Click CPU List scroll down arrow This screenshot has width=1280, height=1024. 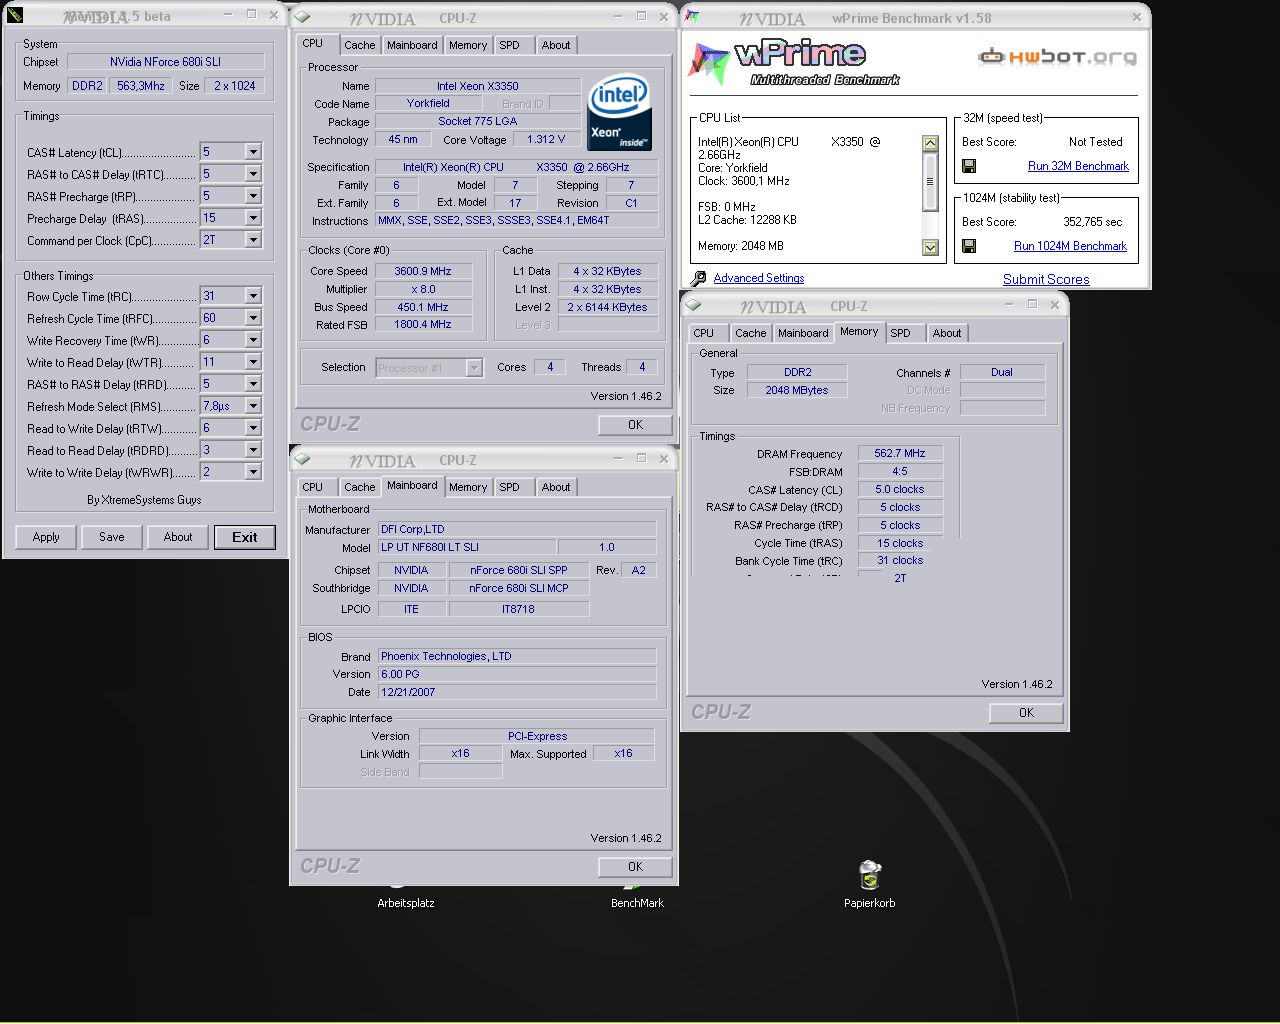tap(930, 247)
